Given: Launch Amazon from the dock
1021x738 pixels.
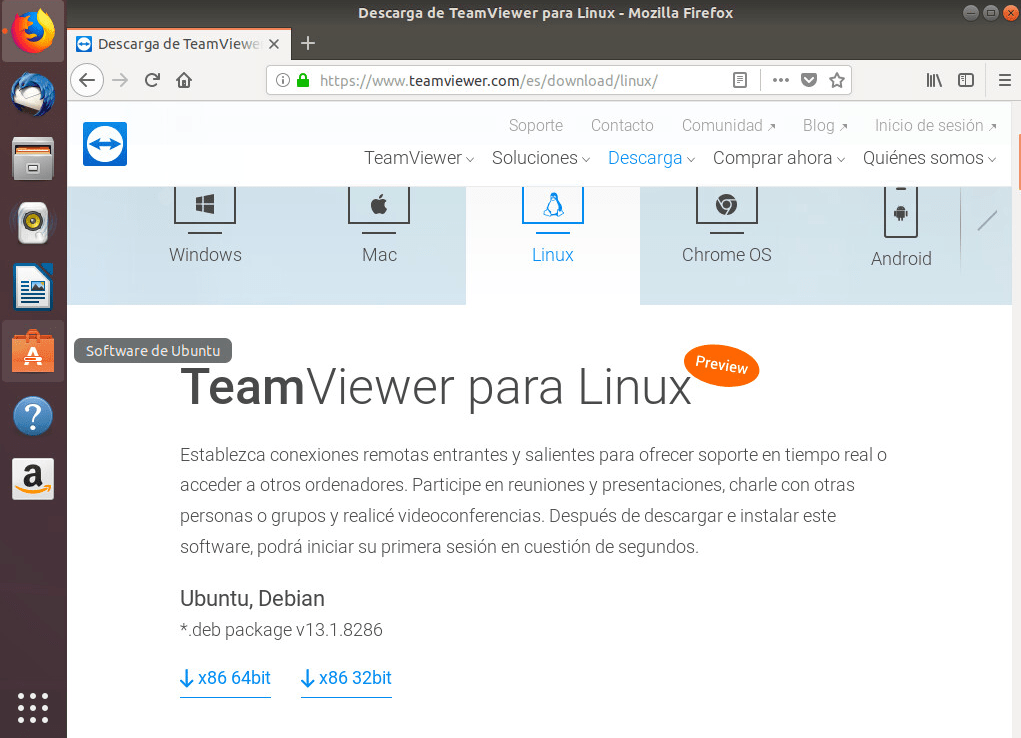Looking at the screenshot, I should click(x=33, y=479).
